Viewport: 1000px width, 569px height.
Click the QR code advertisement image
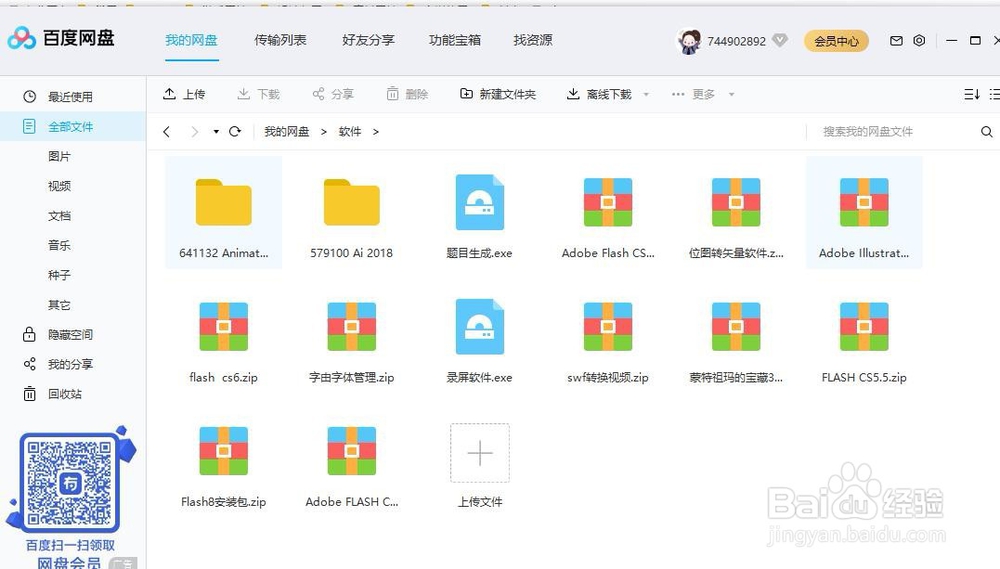tap(70, 482)
